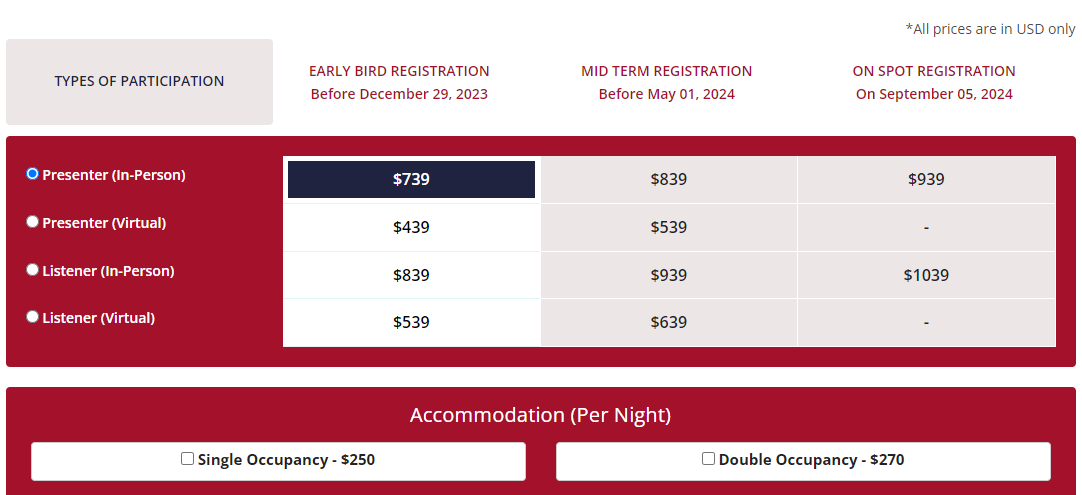Pick $839 early bird Listener In-Person price
This screenshot has height=495, width=1082.
coord(411,275)
